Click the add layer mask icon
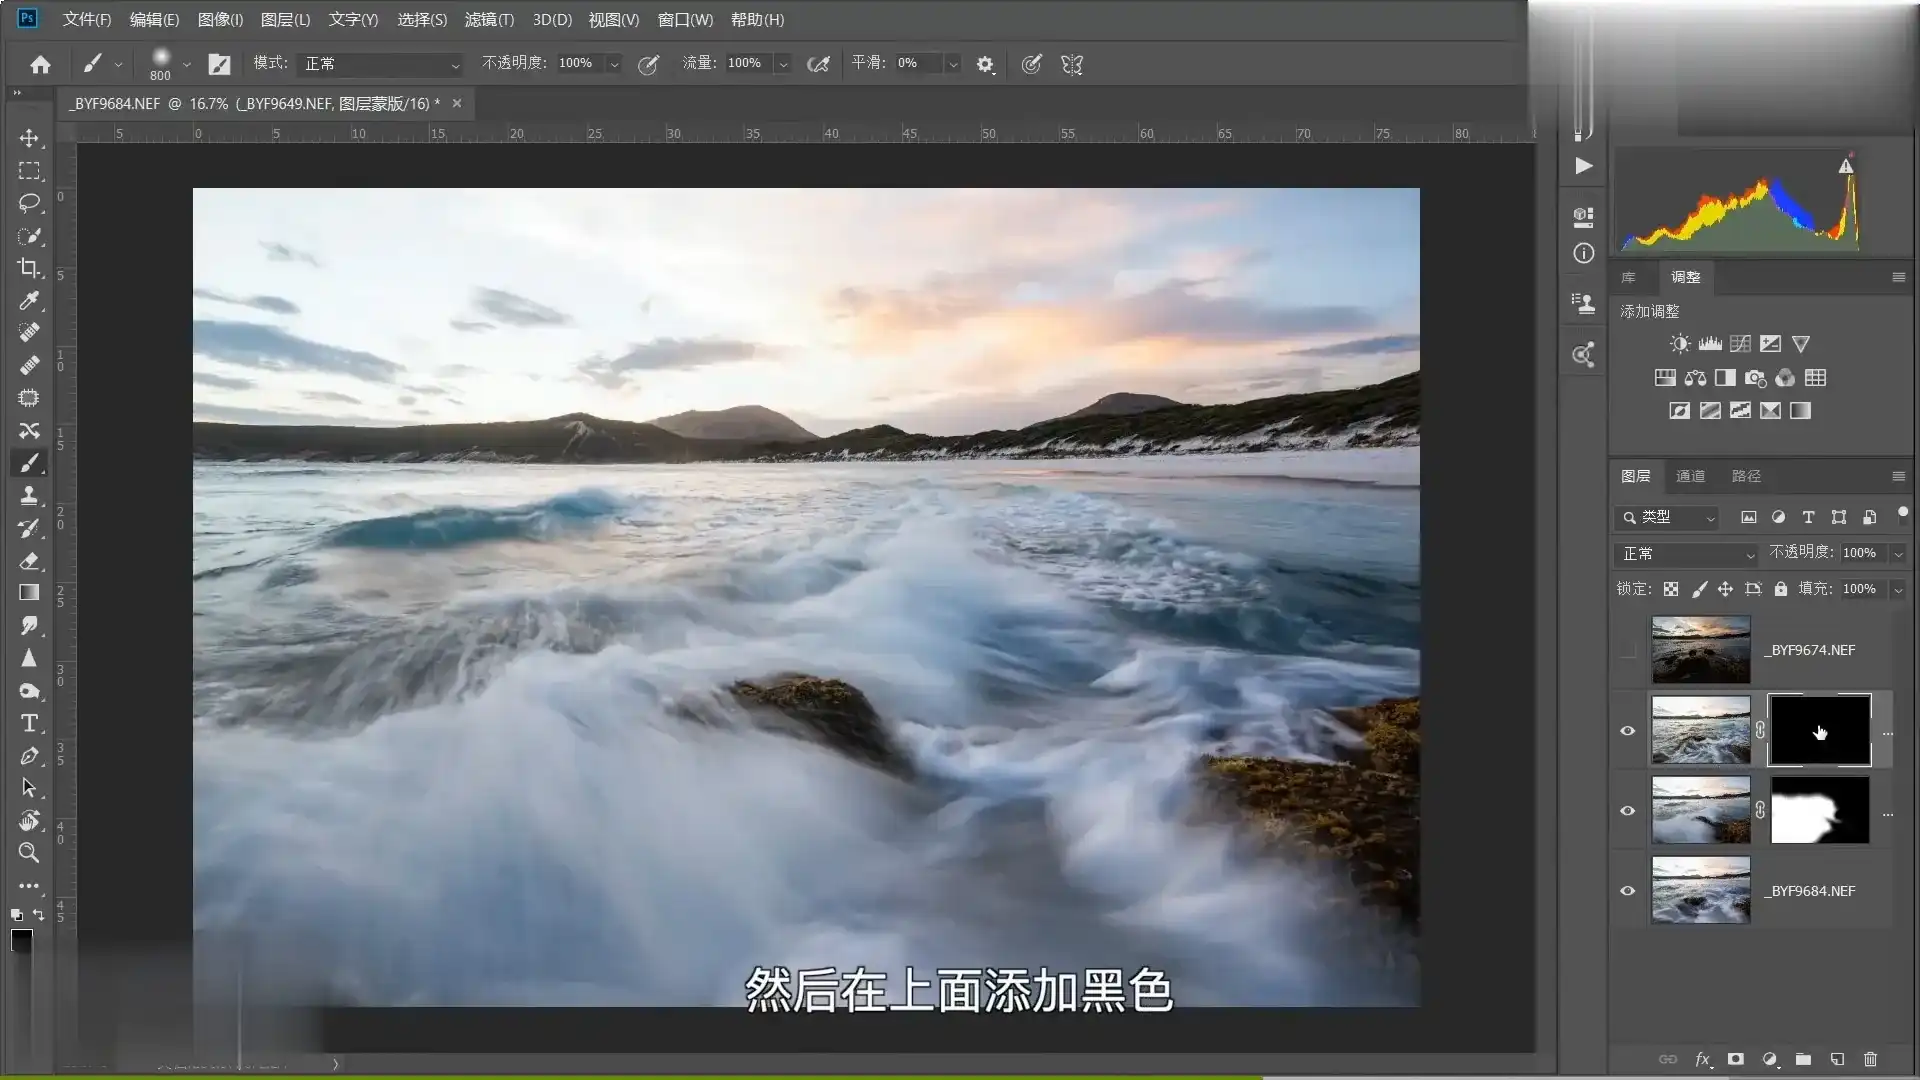 1736,1059
